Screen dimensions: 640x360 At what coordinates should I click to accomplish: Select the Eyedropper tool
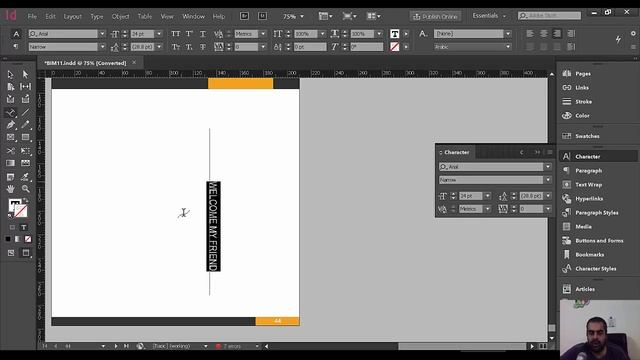click(25, 176)
